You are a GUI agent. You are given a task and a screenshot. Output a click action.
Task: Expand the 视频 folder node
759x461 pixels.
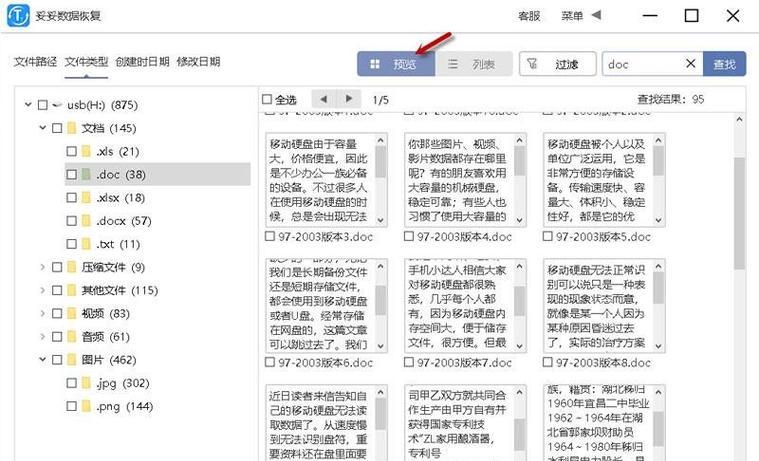point(43,314)
